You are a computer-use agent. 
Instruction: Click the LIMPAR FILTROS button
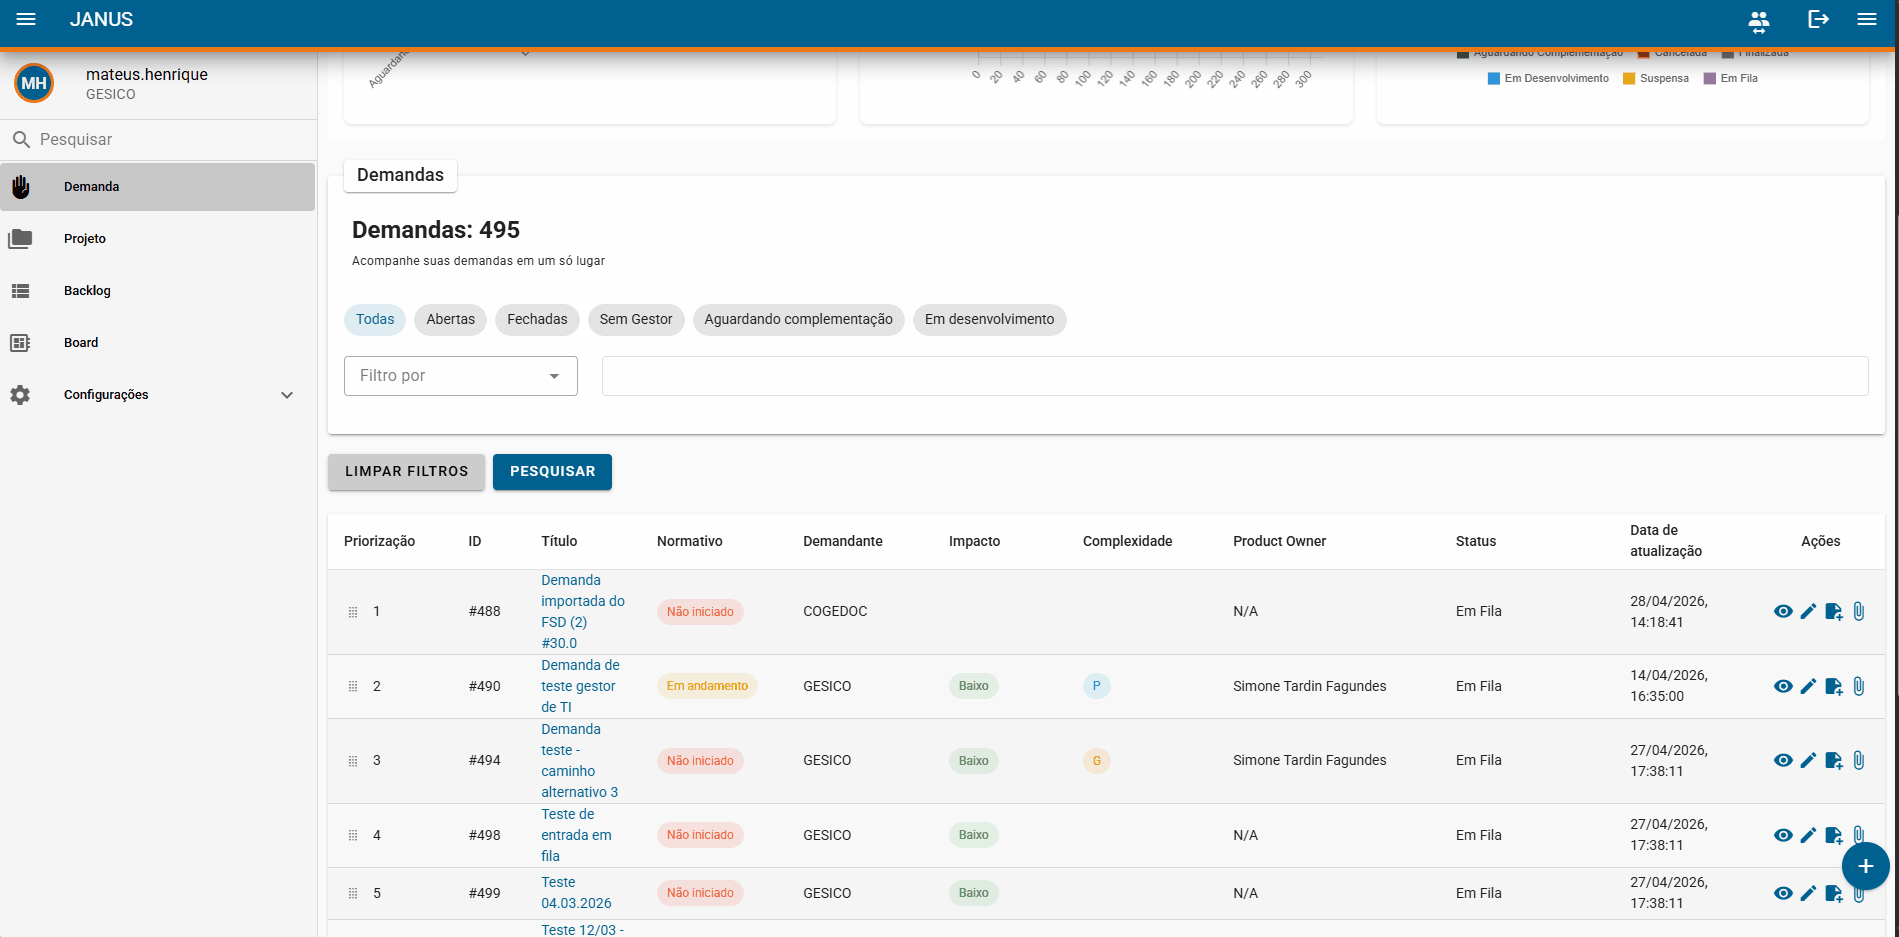(x=406, y=472)
